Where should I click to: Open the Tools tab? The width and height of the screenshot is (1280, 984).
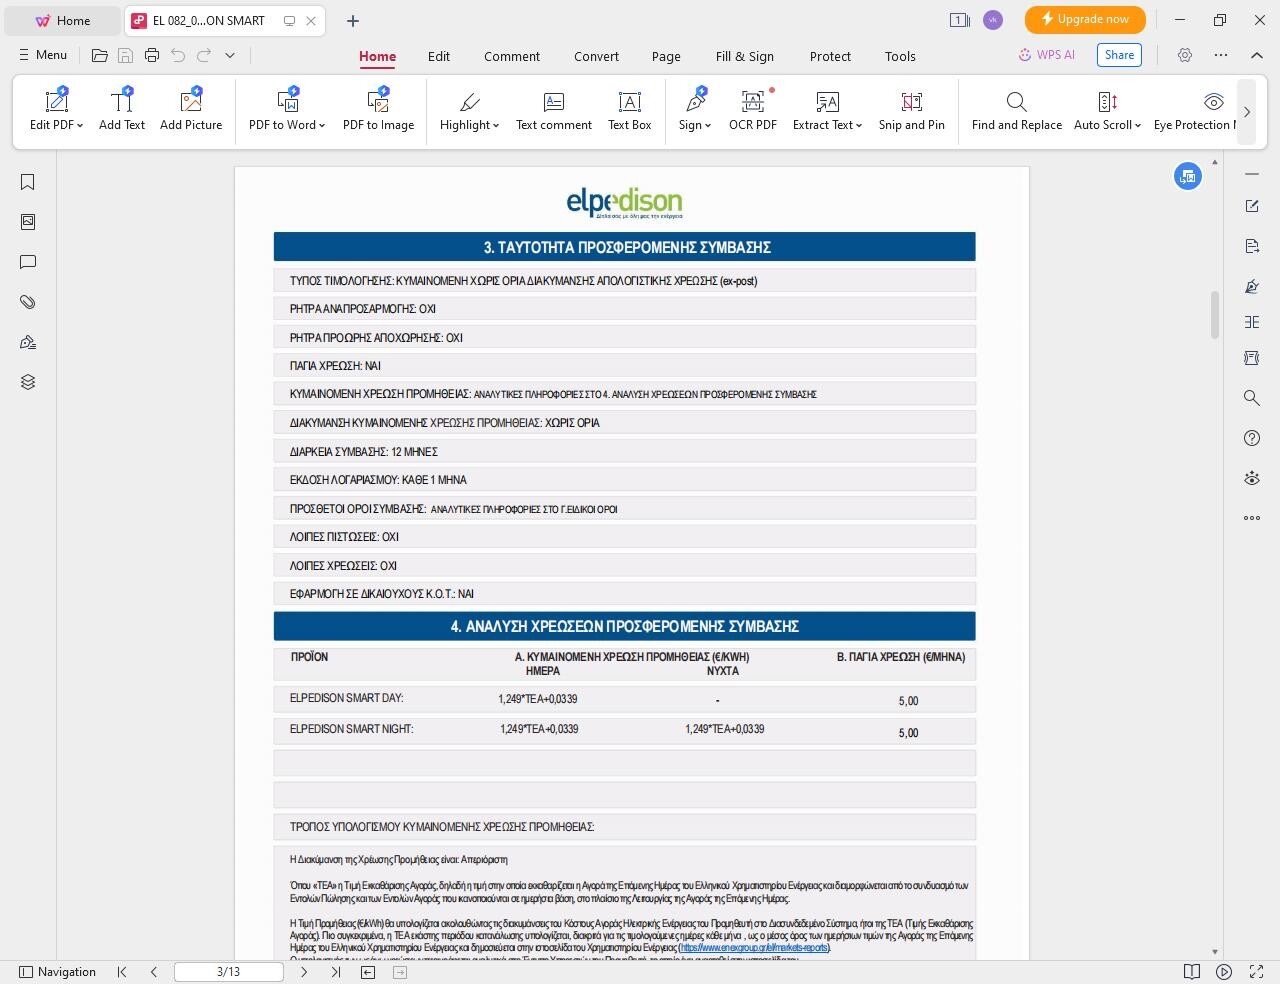point(900,56)
